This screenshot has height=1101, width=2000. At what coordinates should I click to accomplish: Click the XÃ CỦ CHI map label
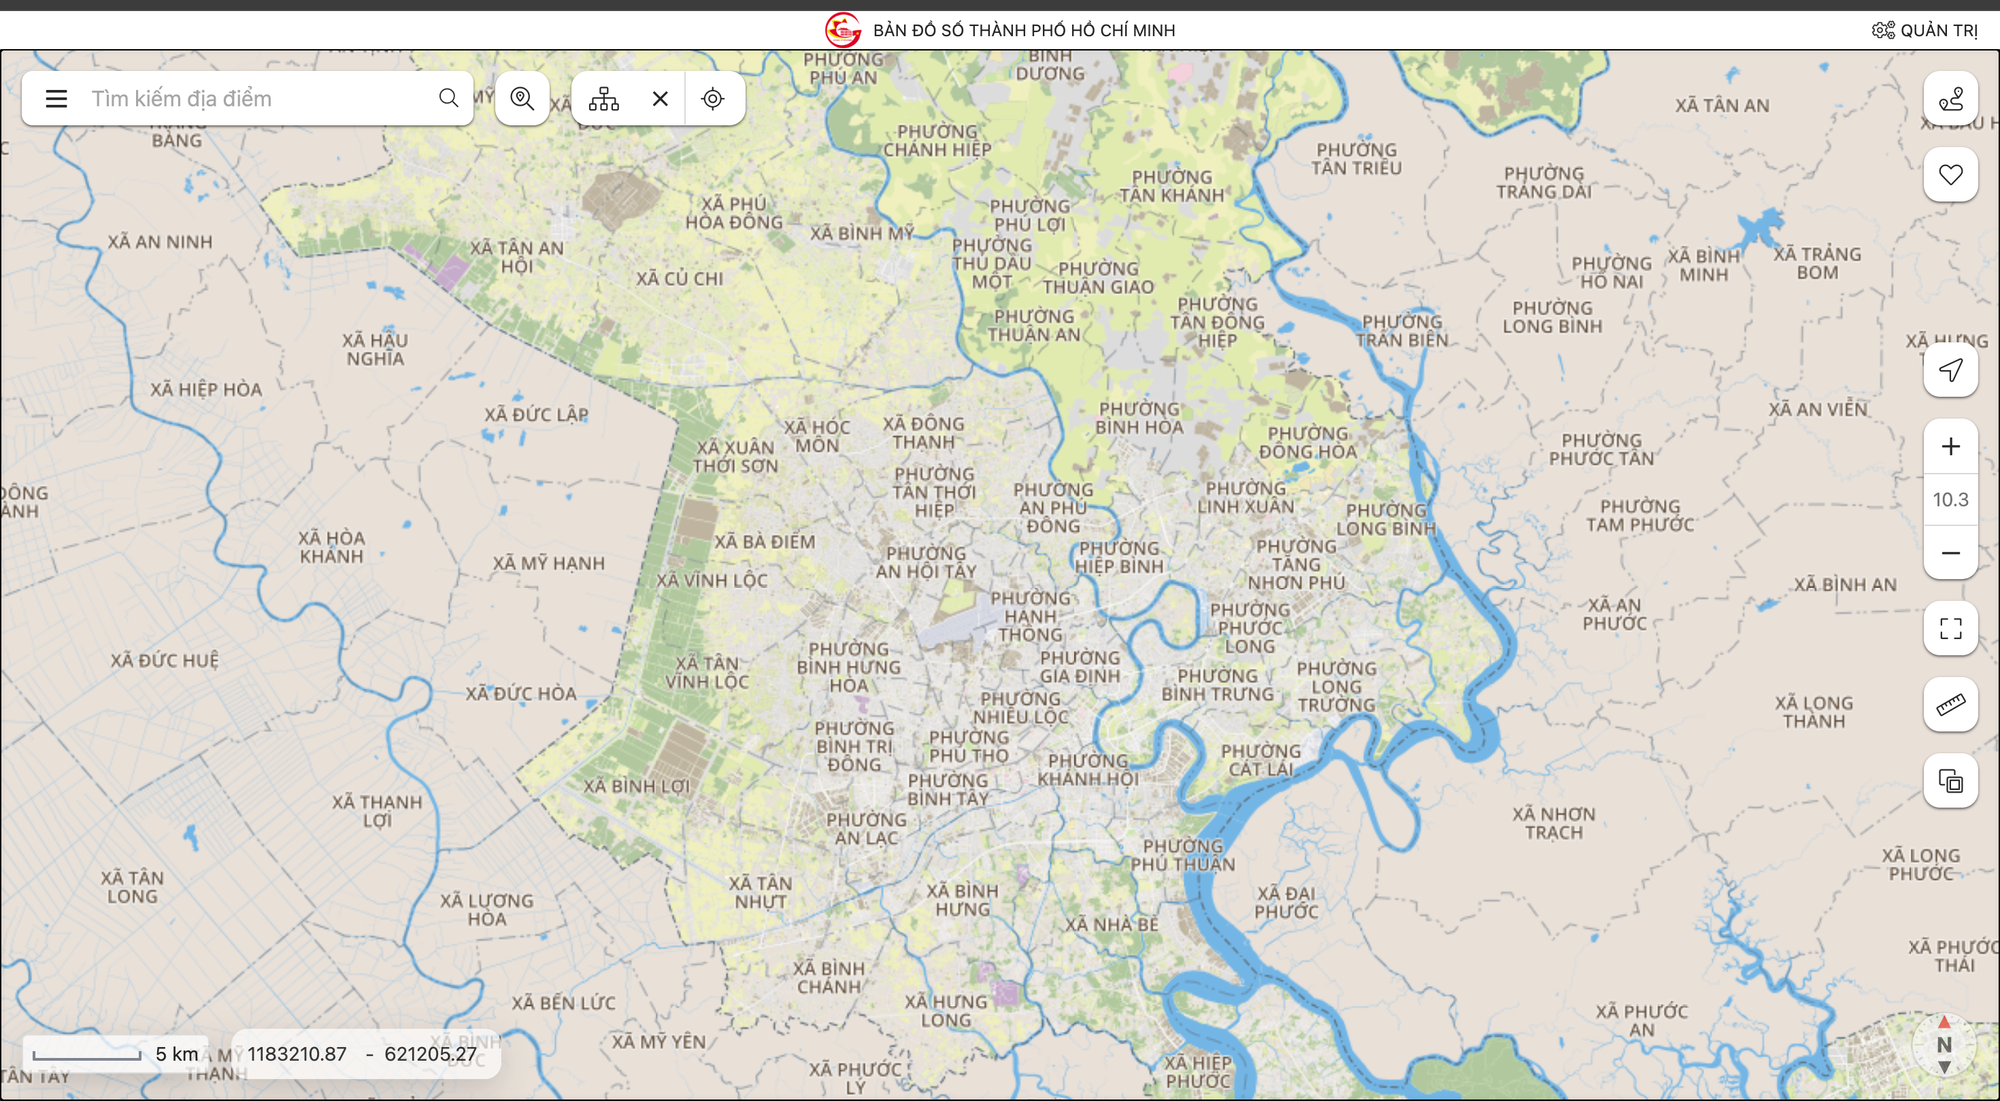tap(679, 279)
